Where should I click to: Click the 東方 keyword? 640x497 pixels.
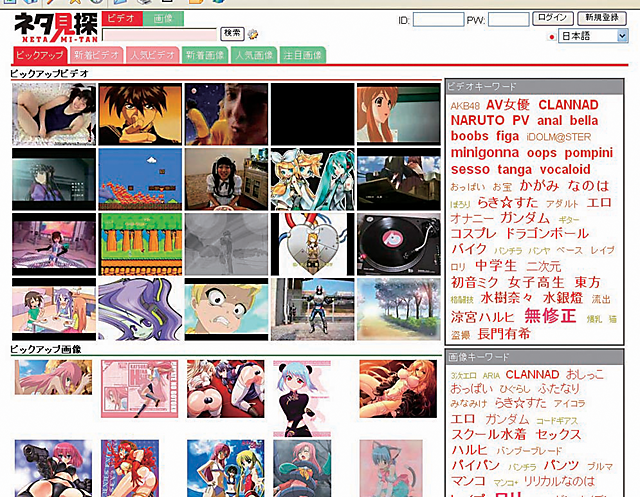point(587,282)
